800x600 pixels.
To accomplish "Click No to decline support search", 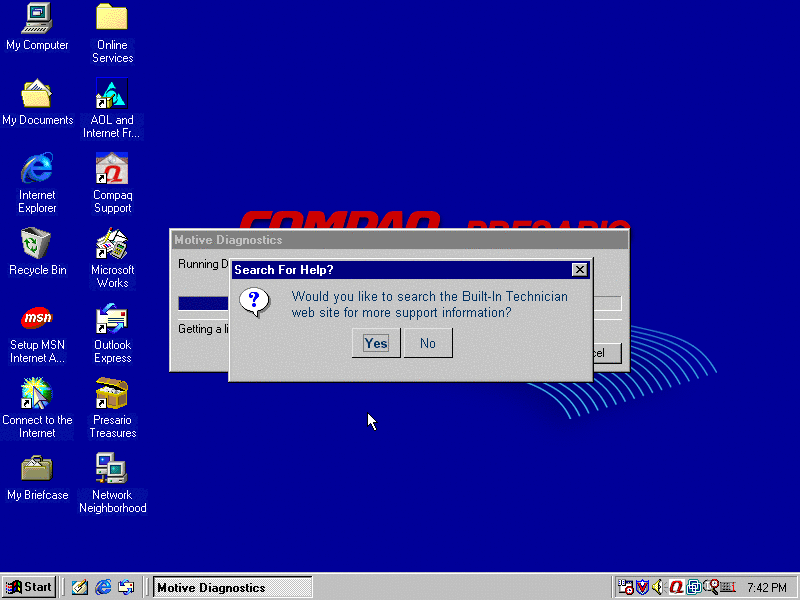I will [x=428, y=343].
